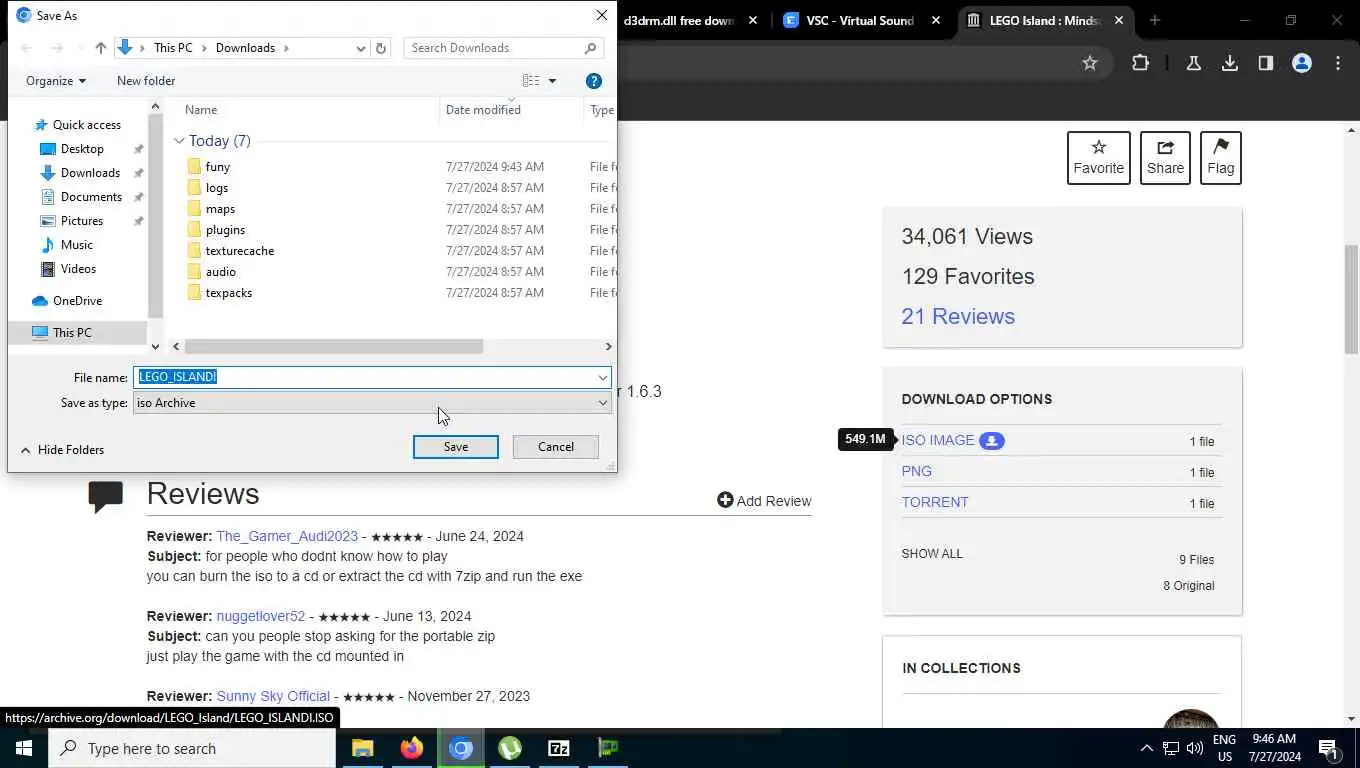Launch Firefox from taskbar
Viewport: 1360px width, 768px height.
click(411, 748)
